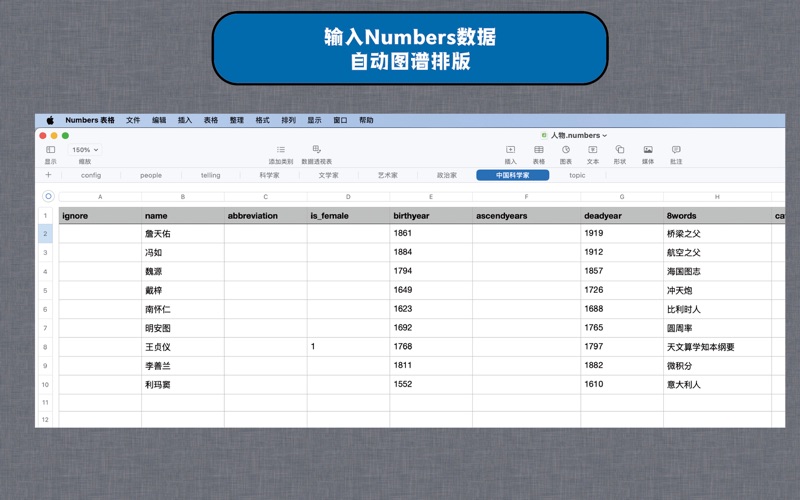Select column E header
Image resolution: width=800 pixels, height=500 pixels.
431,196
